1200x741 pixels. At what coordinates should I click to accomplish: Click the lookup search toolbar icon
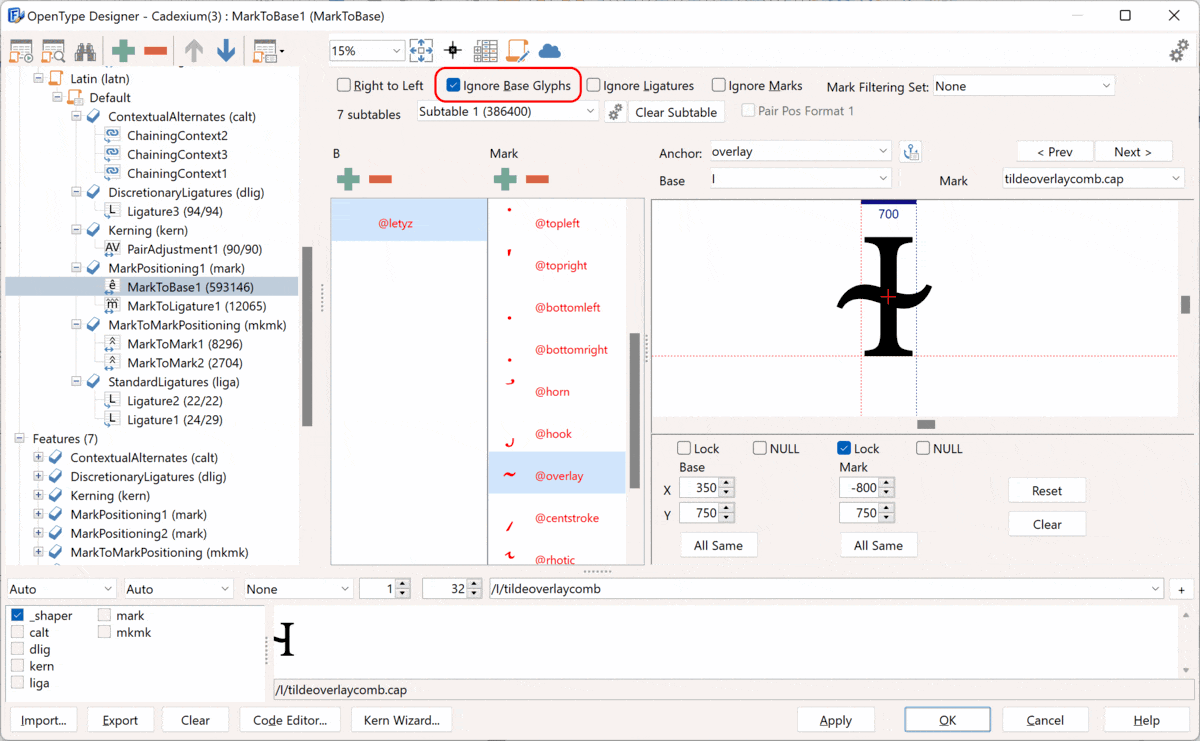pyautogui.click(x=53, y=51)
